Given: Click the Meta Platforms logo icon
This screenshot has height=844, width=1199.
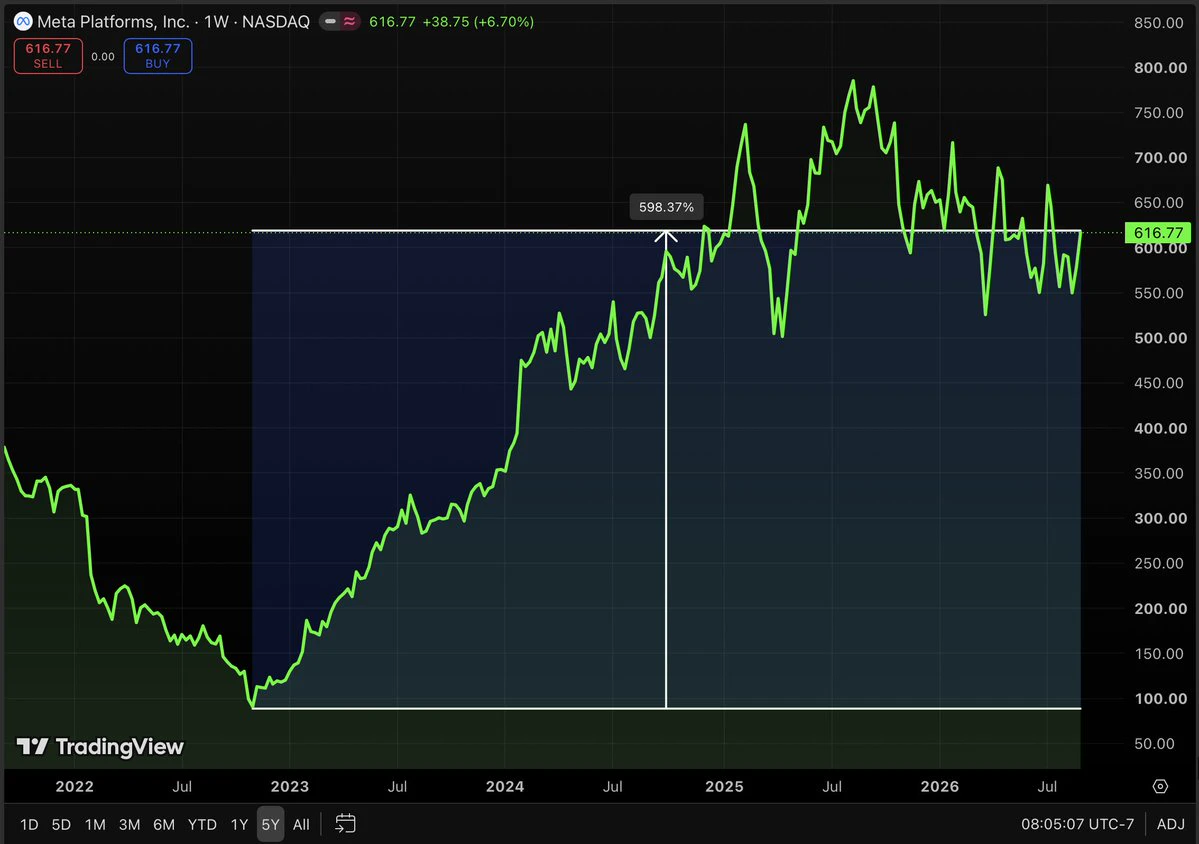Looking at the screenshot, I should [23, 21].
